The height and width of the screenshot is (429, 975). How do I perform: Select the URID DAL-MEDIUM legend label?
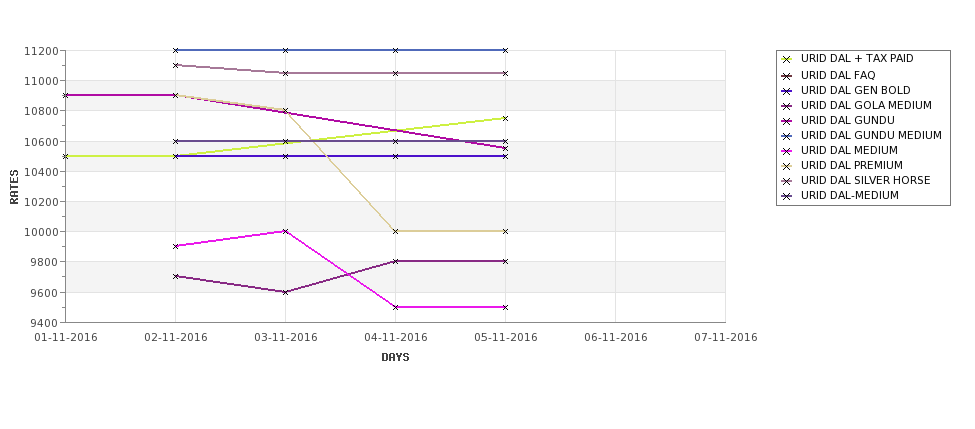pos(849,195)
